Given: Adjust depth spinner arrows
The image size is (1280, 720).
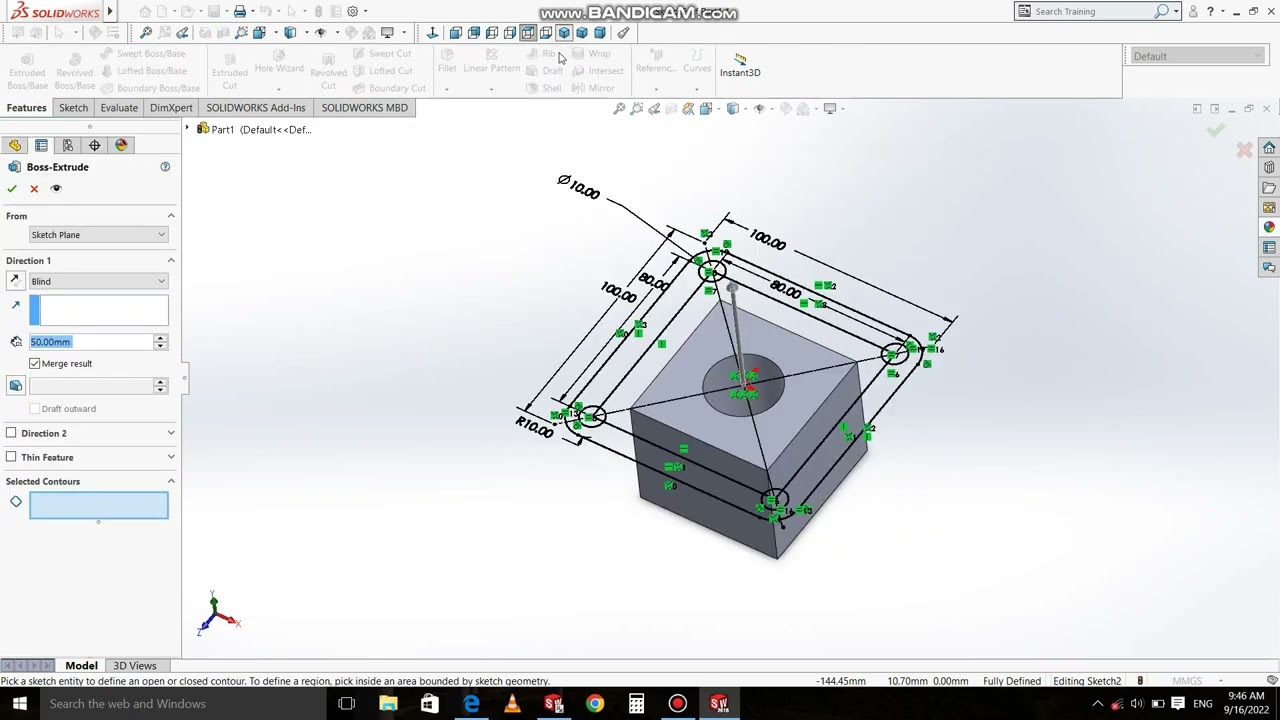Looking at the screenshot, I should 160,342.
